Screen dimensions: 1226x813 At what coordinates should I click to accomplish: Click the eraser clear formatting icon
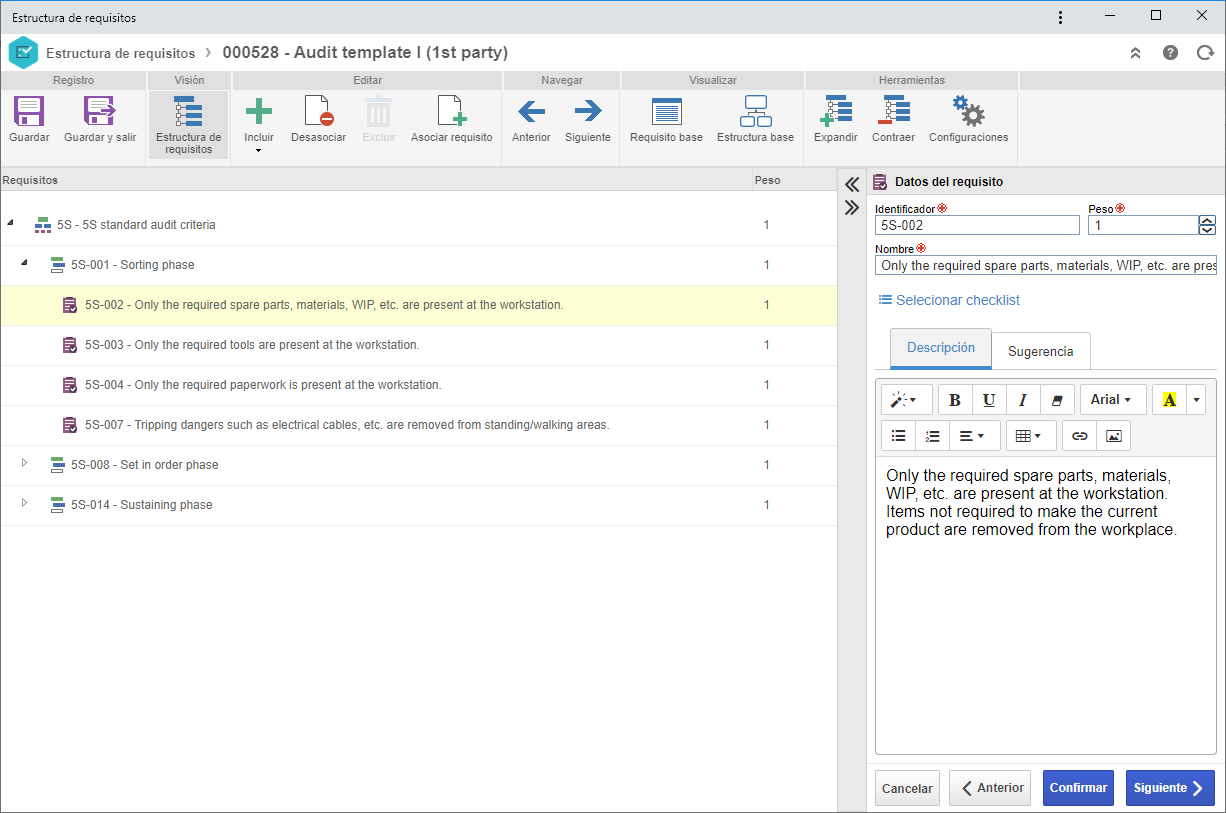pos(1057,399)
